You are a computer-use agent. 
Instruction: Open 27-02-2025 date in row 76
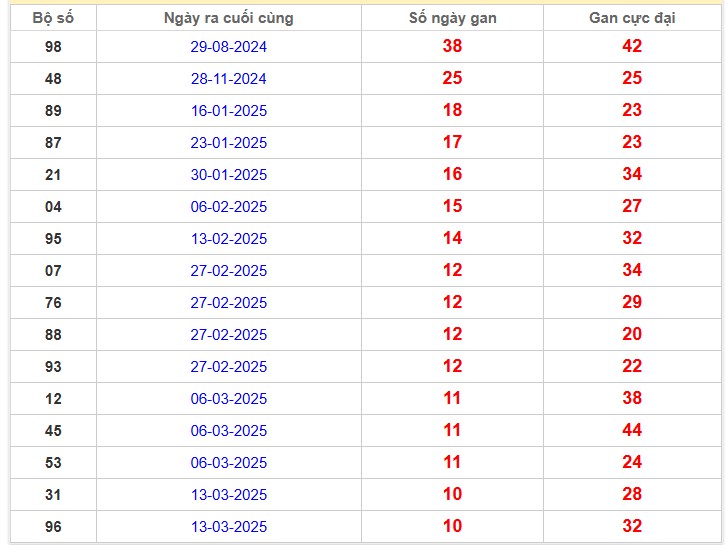[229, 302]
